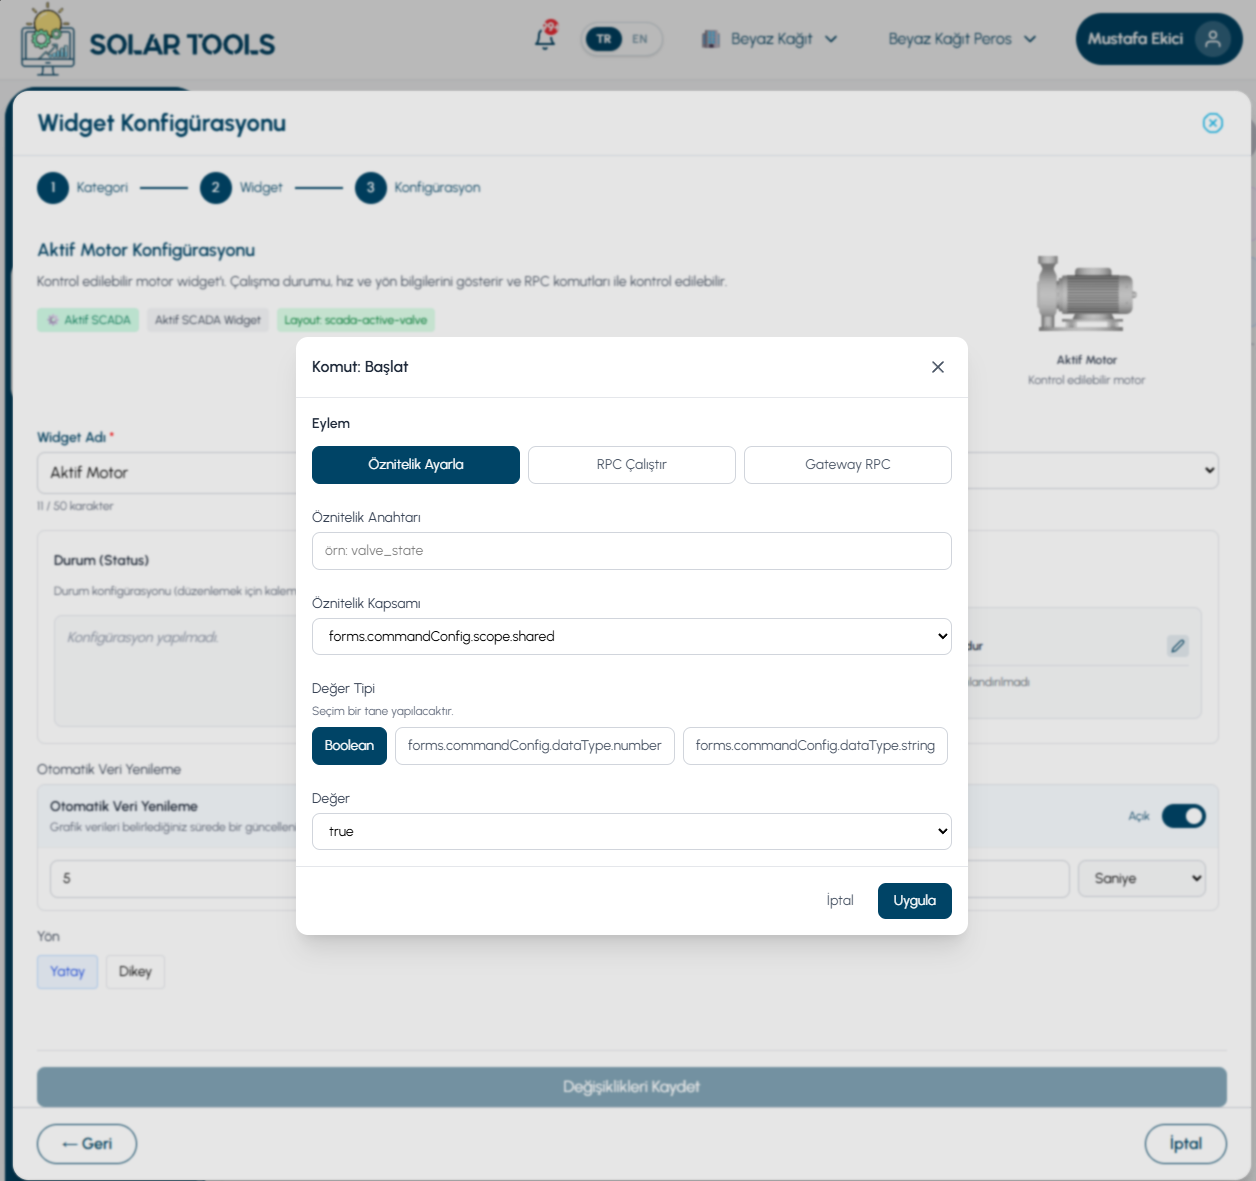Viewport: 1256px width, 1181px height.
Task: Open the Değer true dropdown
Action: 632,832
